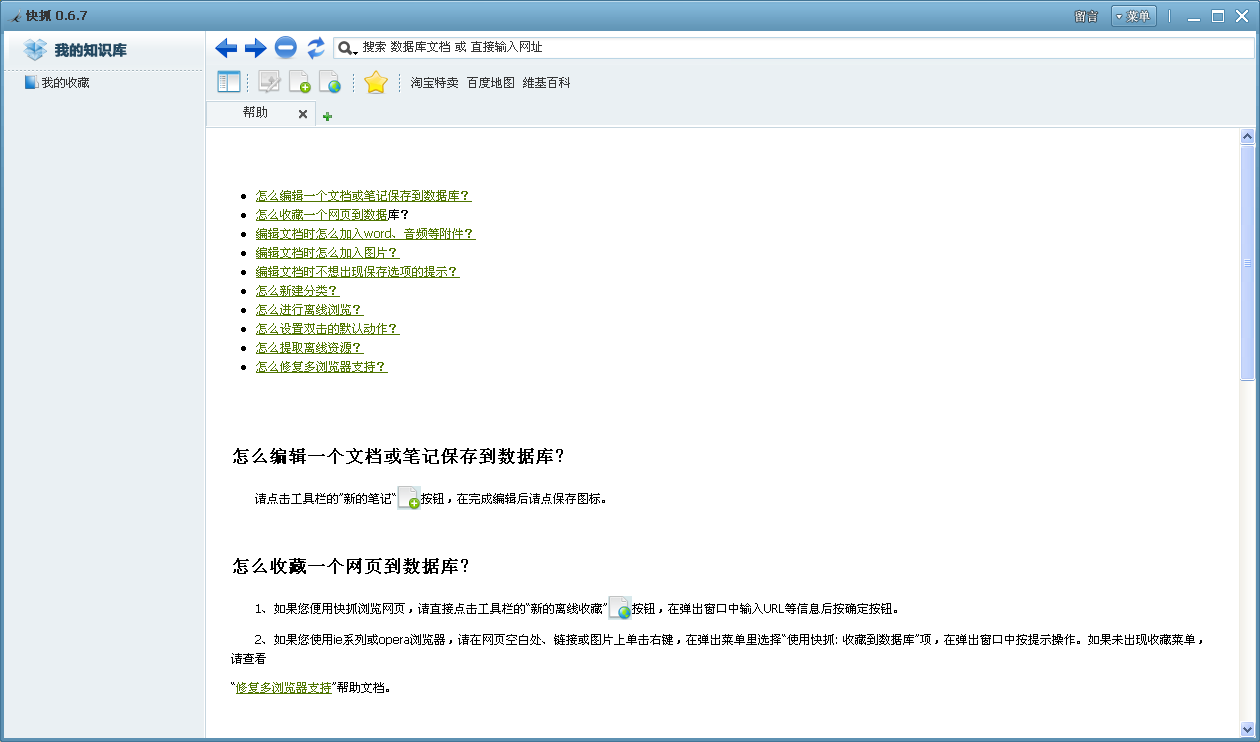The width and height of the screenshot is (1260, 742).
Task: Create a new note with the plus page icon
Action: tap(299, 82)
